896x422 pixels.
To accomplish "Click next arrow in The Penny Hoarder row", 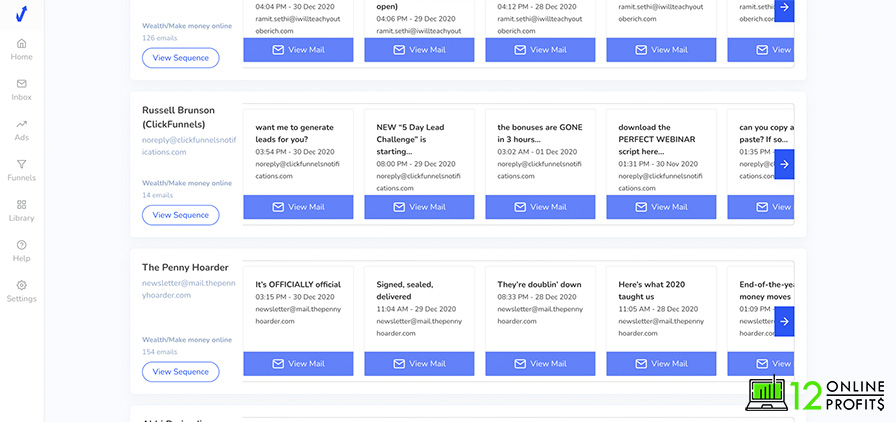I will pos(785,321).
